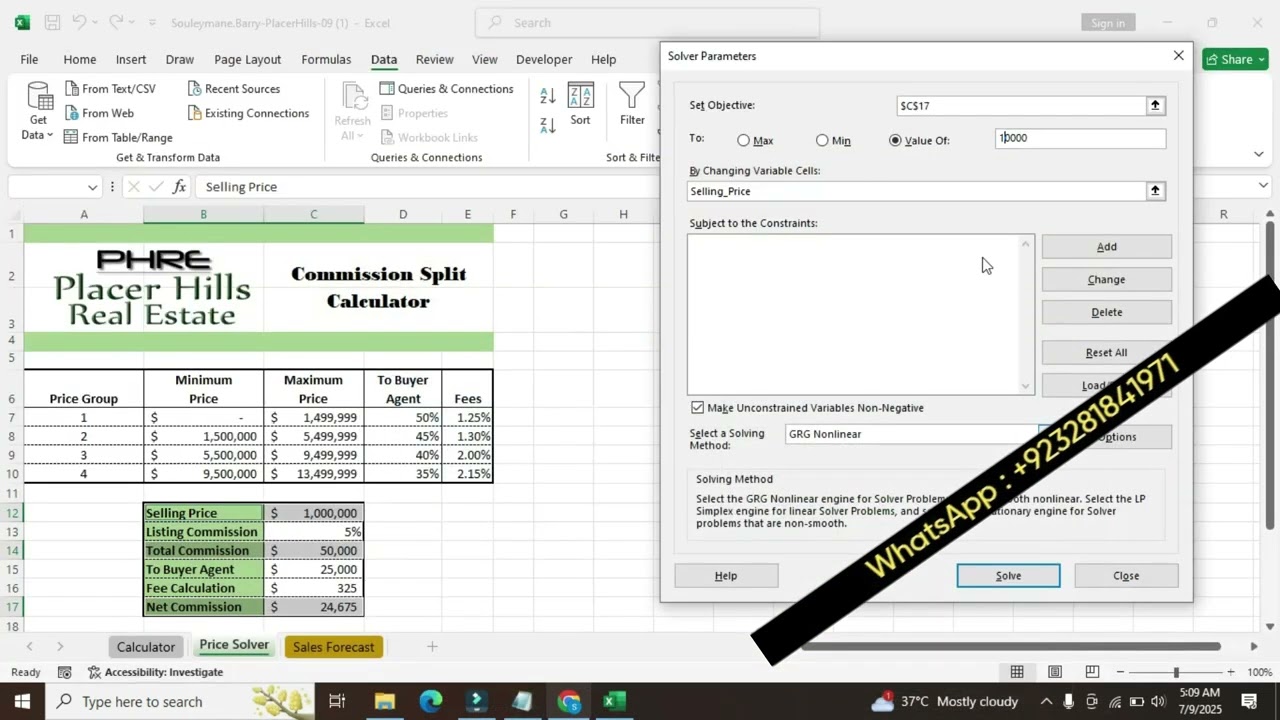The image size is (1280, 720).
Task: Launch Microsoft Edge from the taskbar
Action: click(x=431, y=701)
